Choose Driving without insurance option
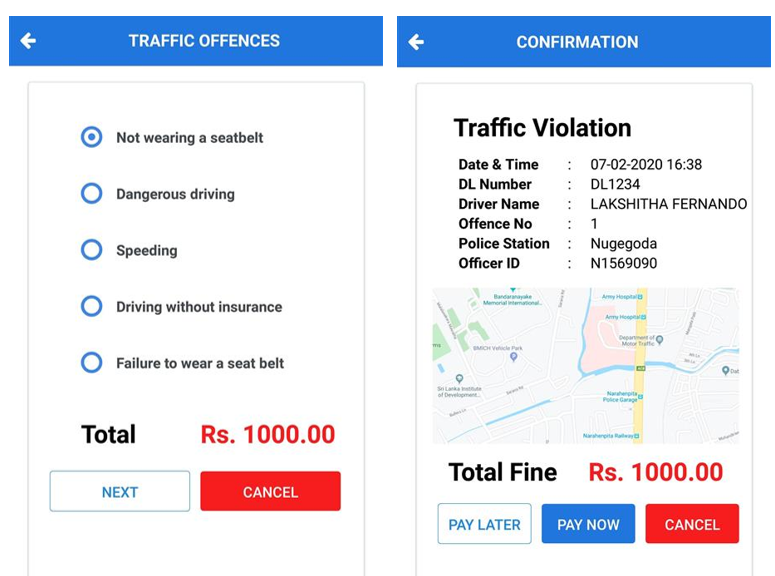Viewport: 775px width, 576px height. pyautogui.click(x=91, y=306)
